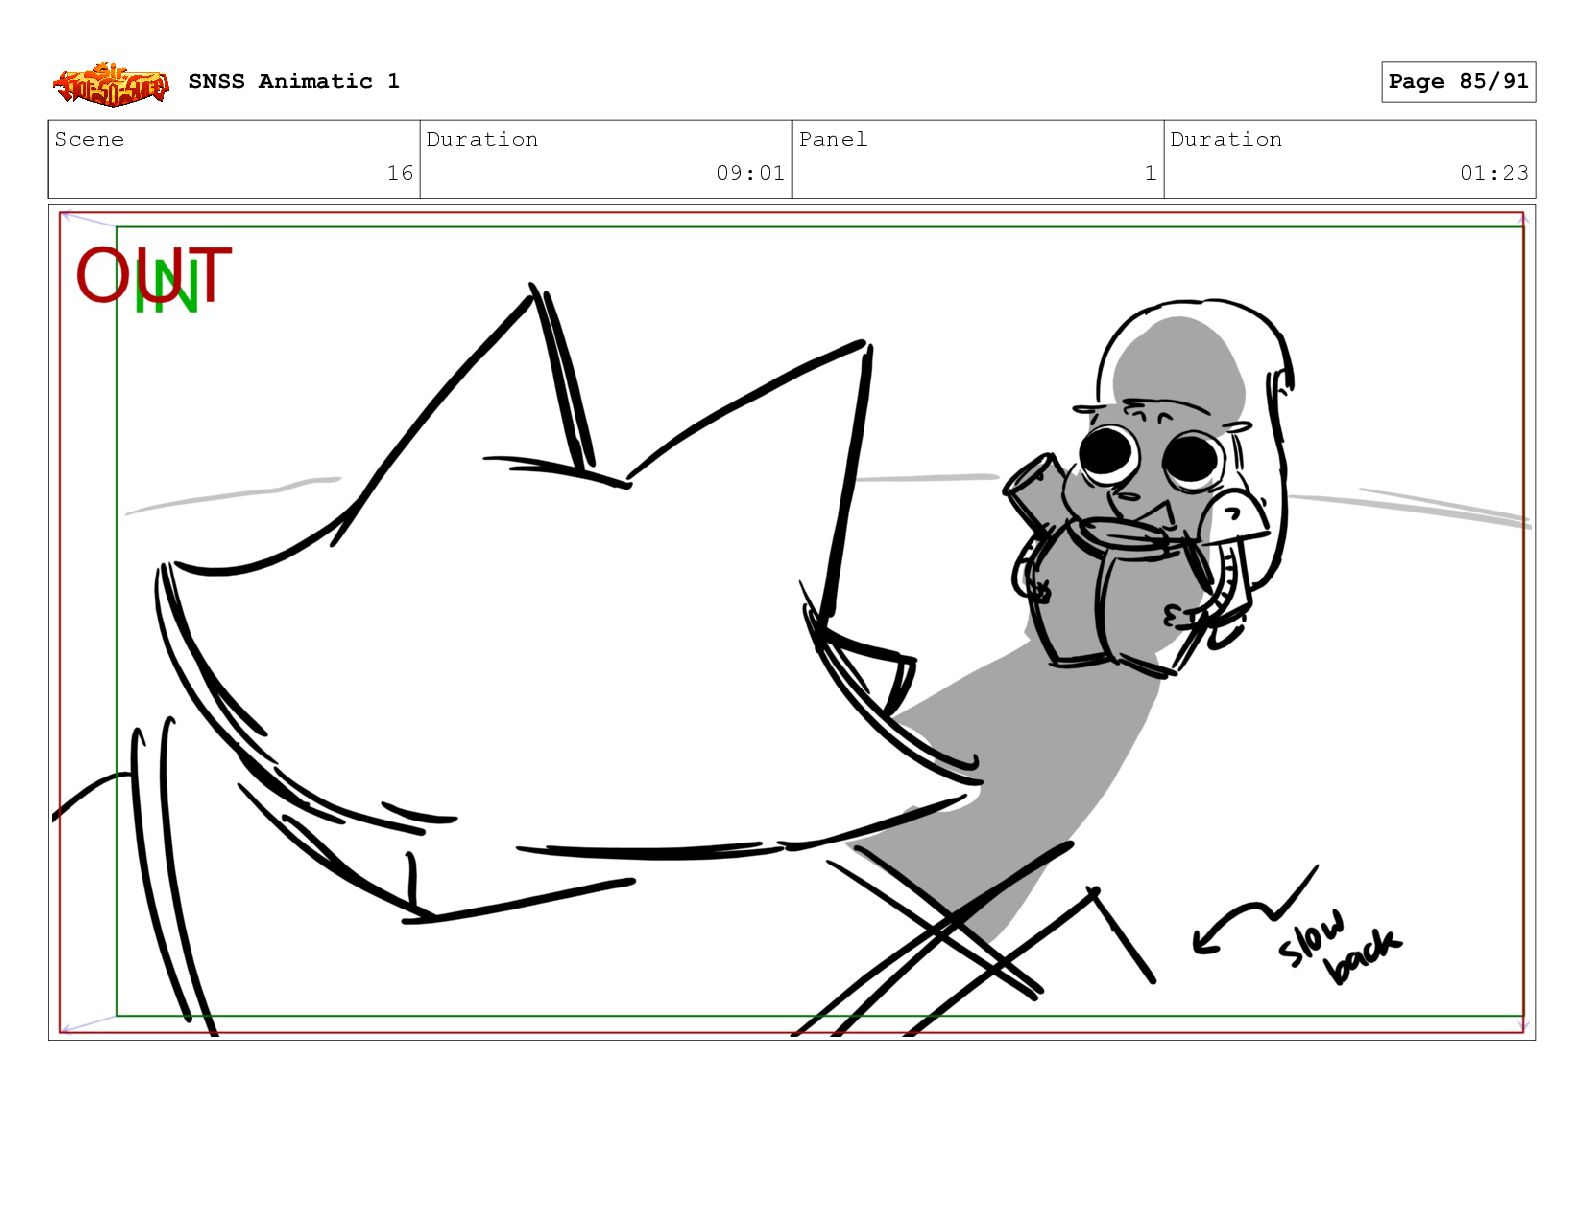Click the red 'OUT' camera frame label
The image size is (1584, 1224).
tap(154, 274)
